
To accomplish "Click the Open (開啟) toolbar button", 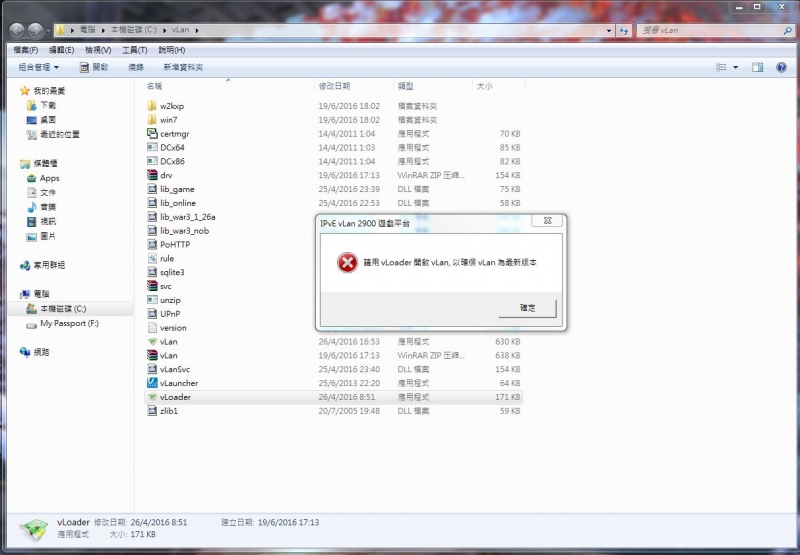I will pyautogui.click(x=94, y=67).
